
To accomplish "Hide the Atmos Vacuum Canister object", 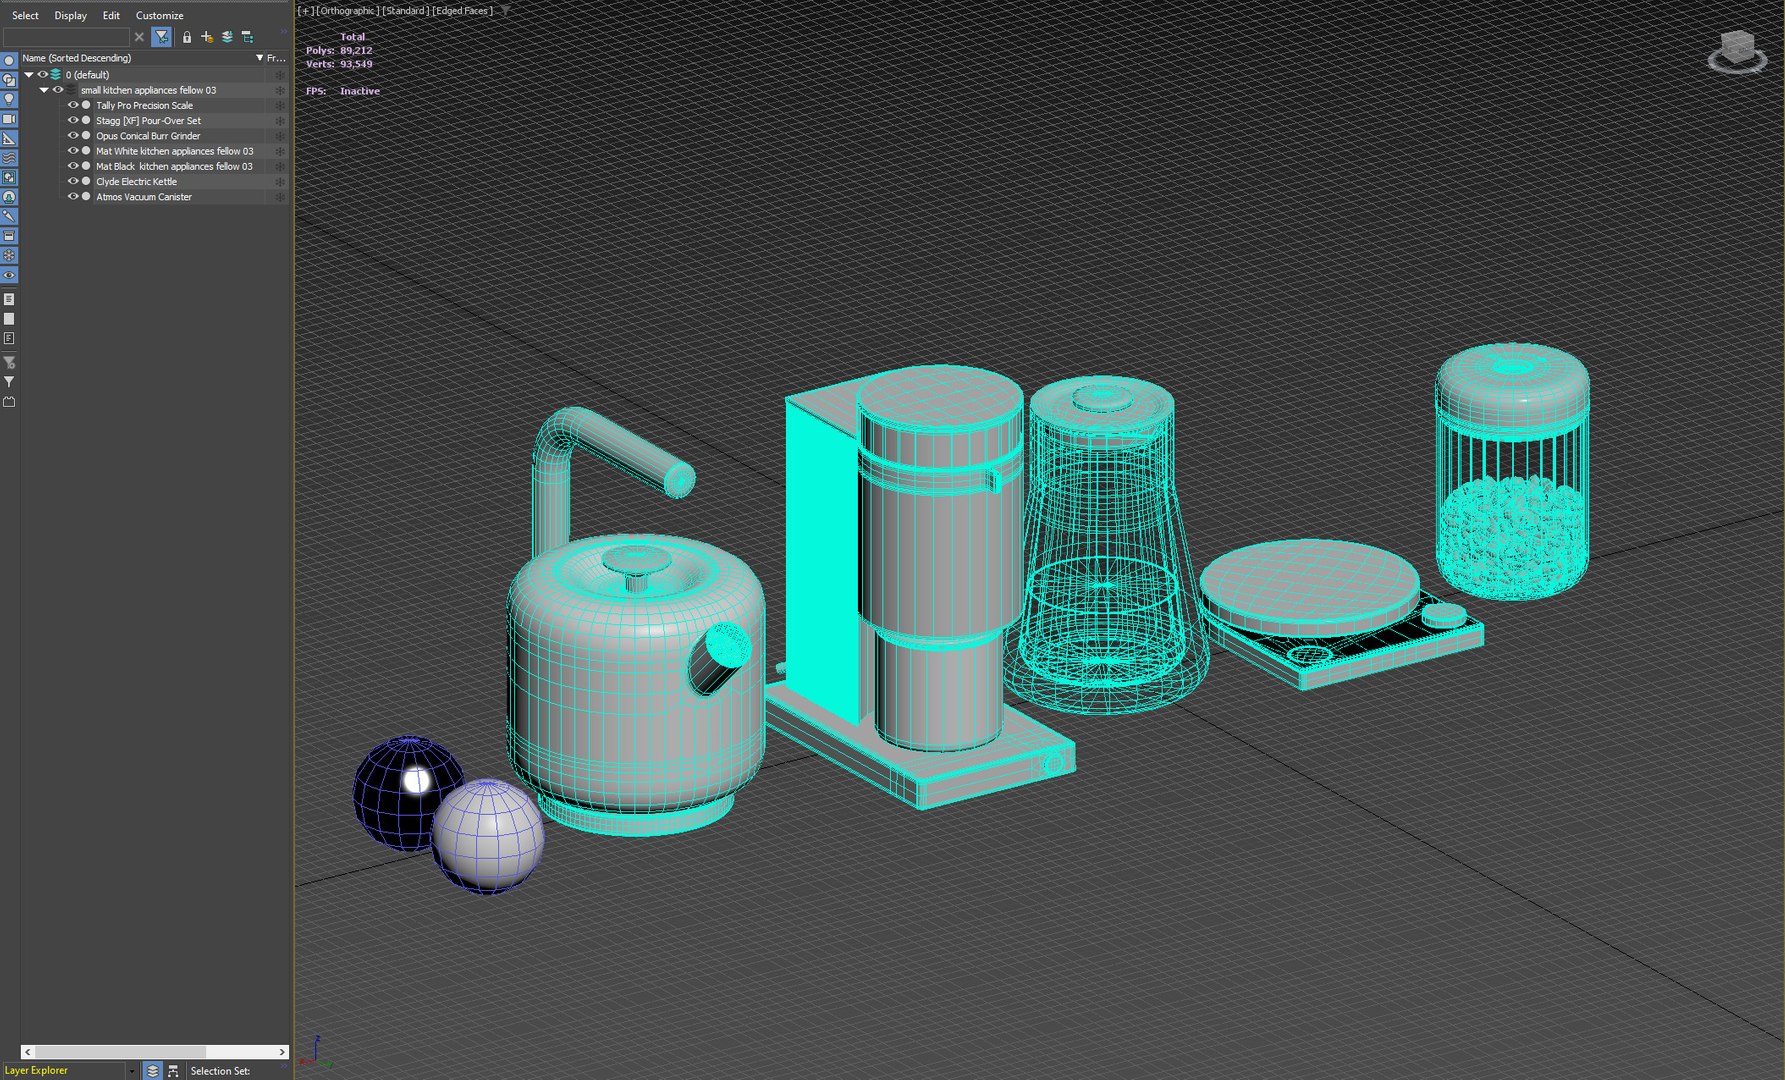I will (72, 196).
